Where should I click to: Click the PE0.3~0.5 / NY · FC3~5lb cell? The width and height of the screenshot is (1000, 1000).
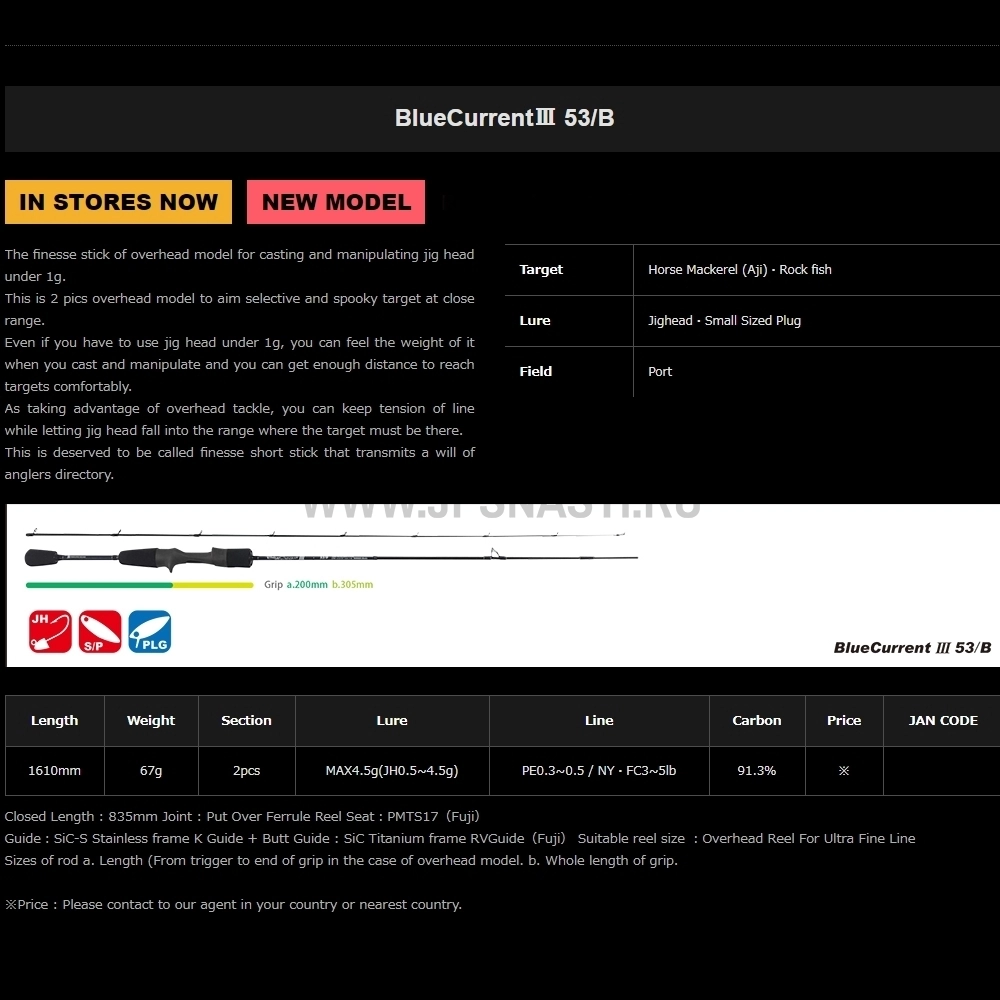(x=599, y=771)
